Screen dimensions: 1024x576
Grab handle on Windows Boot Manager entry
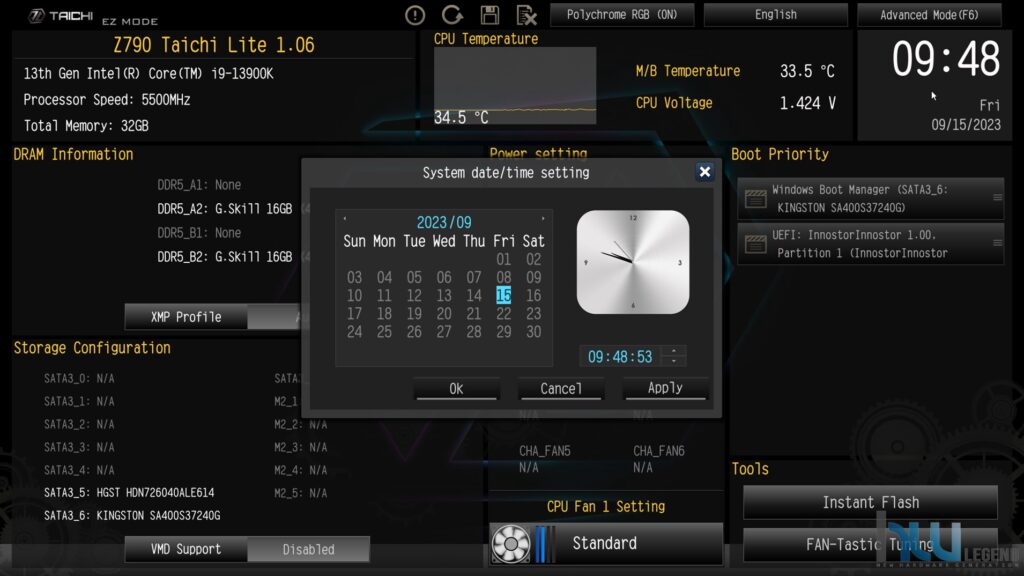click(997, 197)
